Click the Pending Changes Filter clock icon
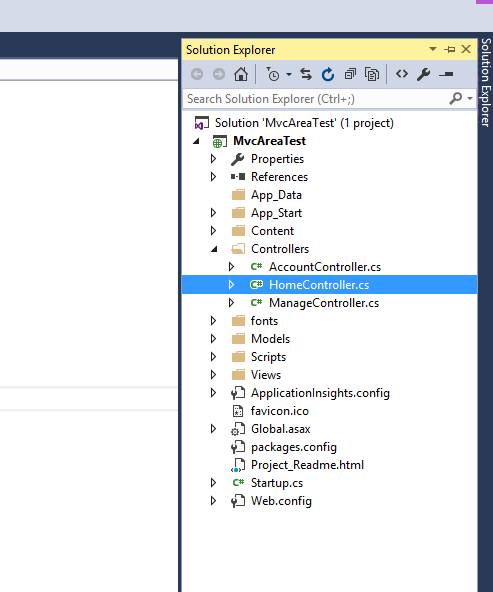Image resolution: width=493 pixels, height=592 pixels. (273, 74)
